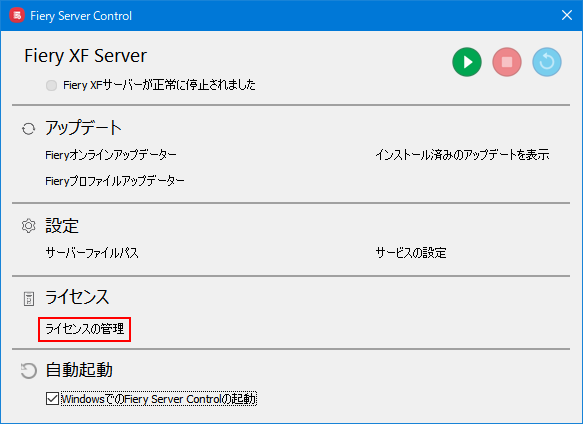The height and width of the screenshot is (424, 583).
Task: Open サービスの設定
Action: [x=411, y=253]
